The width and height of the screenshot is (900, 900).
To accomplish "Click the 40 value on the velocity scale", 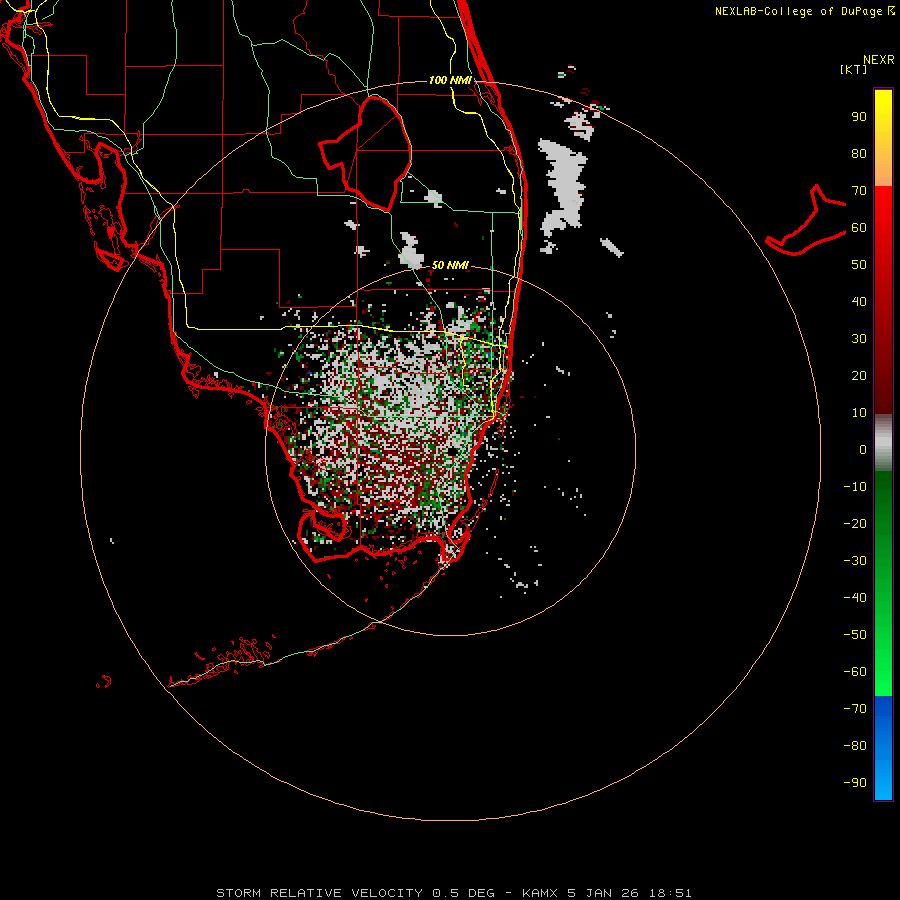I will pyautogui.click(x=859, y=301).
